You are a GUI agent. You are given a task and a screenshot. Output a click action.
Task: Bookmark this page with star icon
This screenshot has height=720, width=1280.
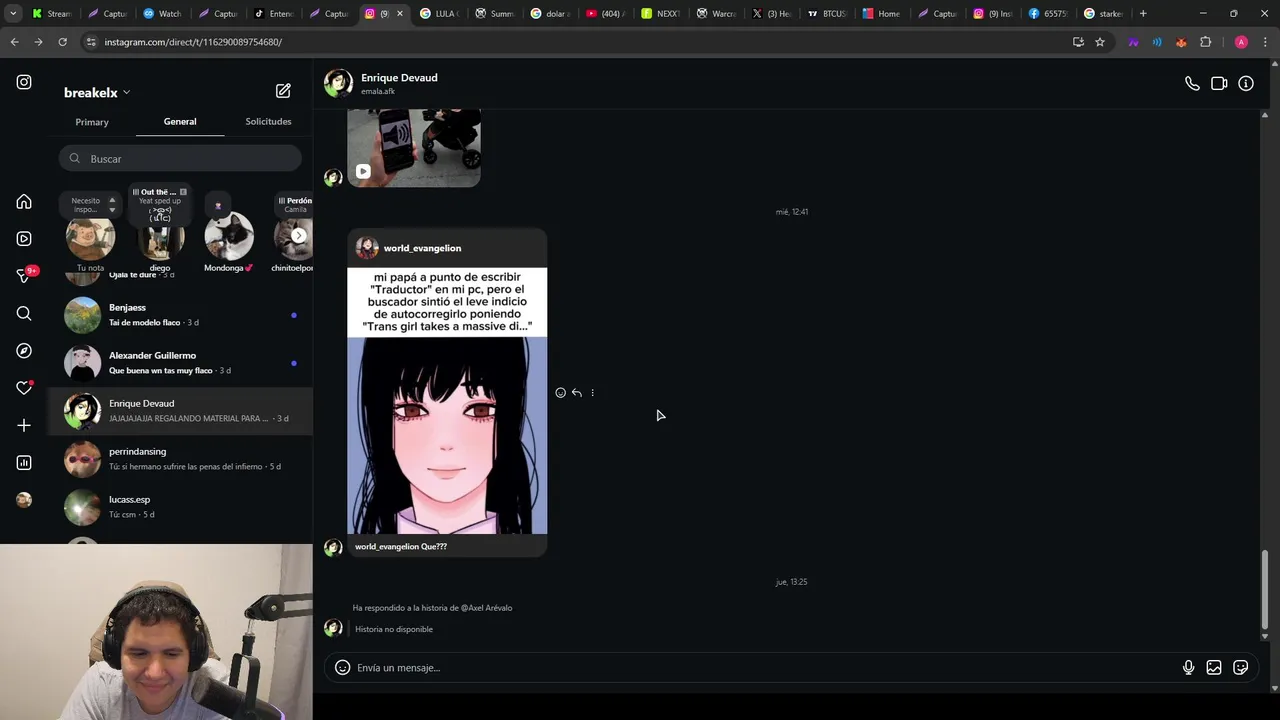(1100, 42)
